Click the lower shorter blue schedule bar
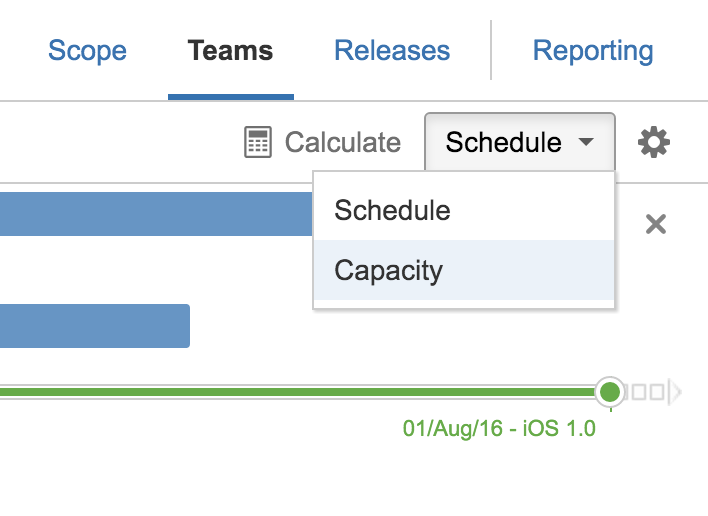This screenshot has height=516, width=708. [95, 326]
